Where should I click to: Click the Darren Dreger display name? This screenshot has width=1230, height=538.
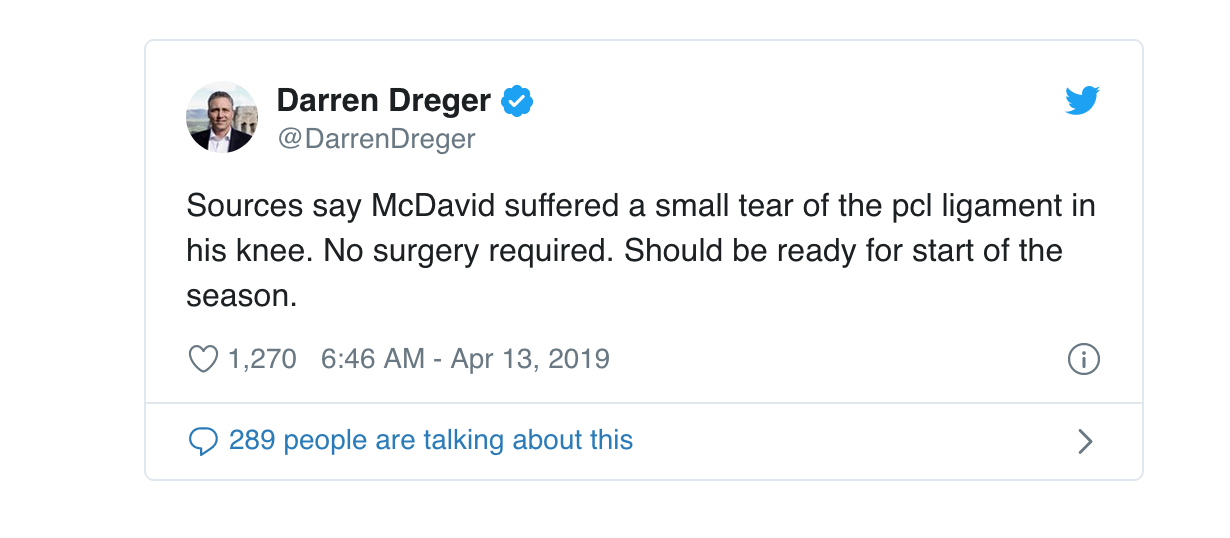[383, 101]
